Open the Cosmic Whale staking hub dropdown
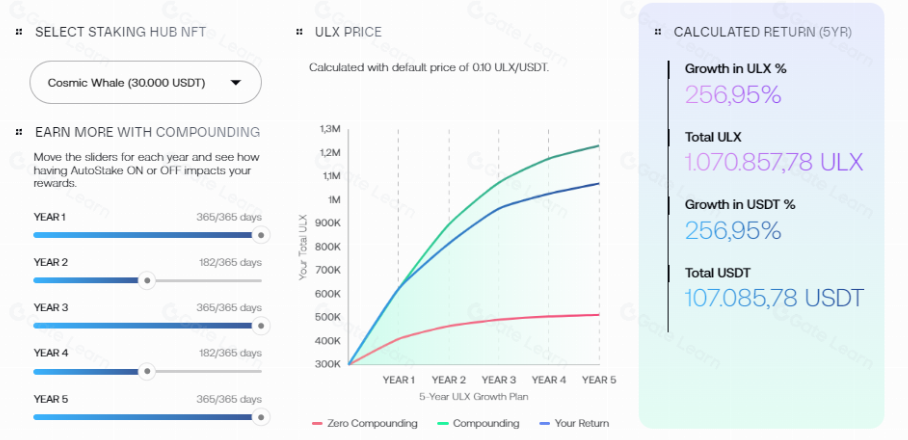The height and width of the screenshot is (440, 908). tap(145, 83)
